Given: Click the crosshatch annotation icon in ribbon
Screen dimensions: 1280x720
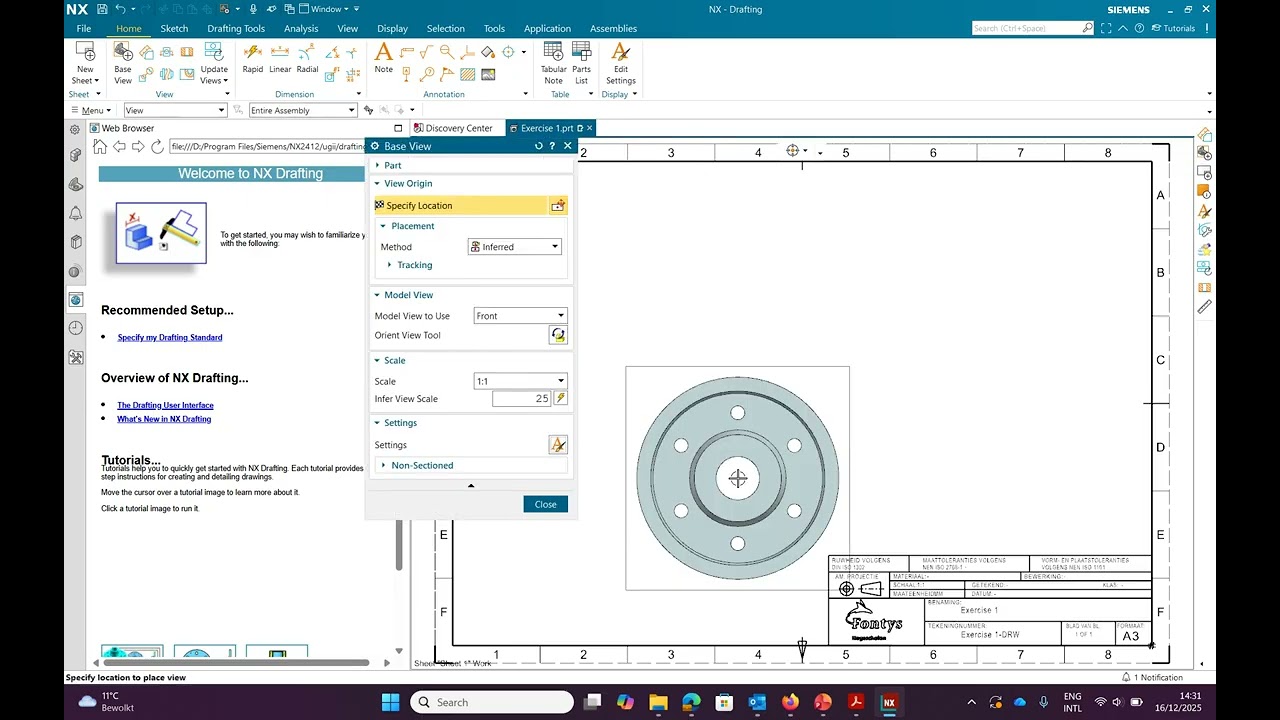Looking at the screenshot, I should click(467, 74).
